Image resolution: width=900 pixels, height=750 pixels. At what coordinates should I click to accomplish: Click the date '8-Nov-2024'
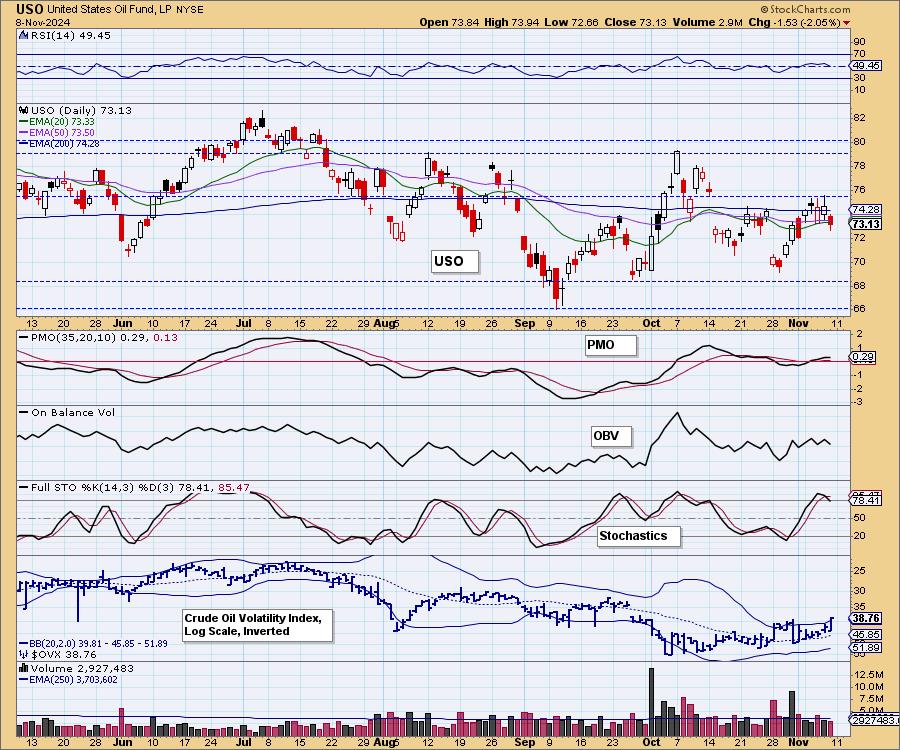click(x=43, y=22)
